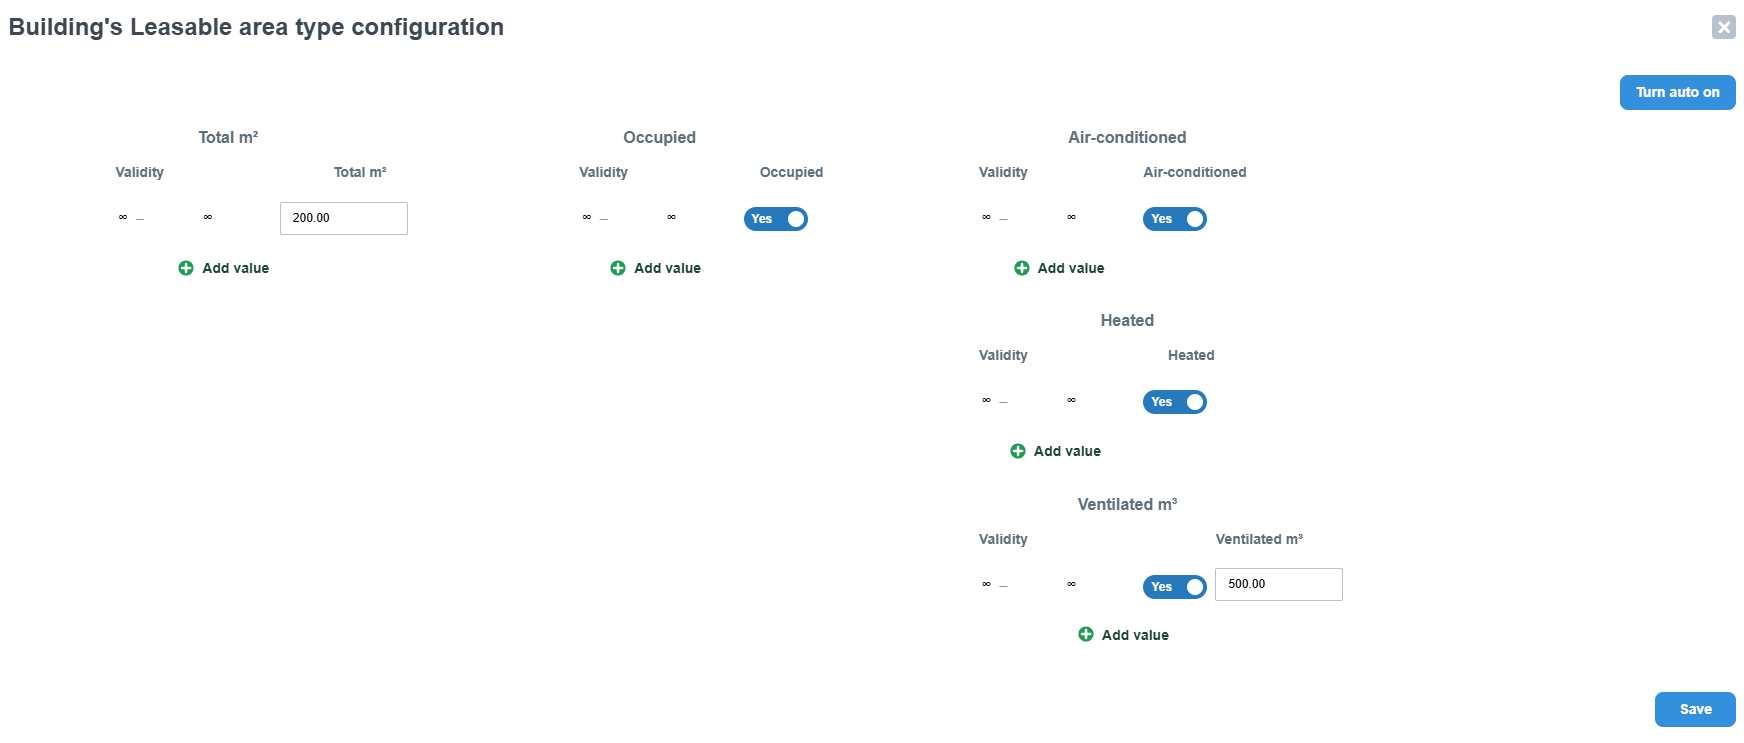Close the Leasable area configuration dialog

(x=1724, y=27)
